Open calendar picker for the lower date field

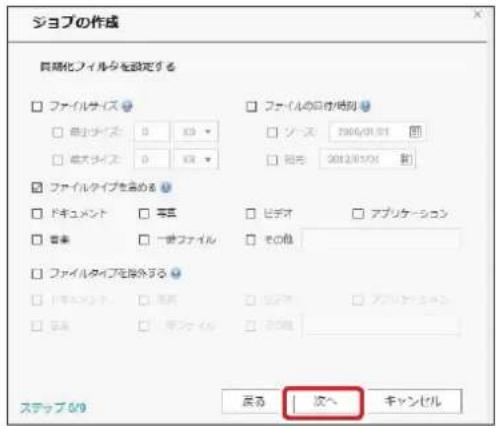coord(406,159)
